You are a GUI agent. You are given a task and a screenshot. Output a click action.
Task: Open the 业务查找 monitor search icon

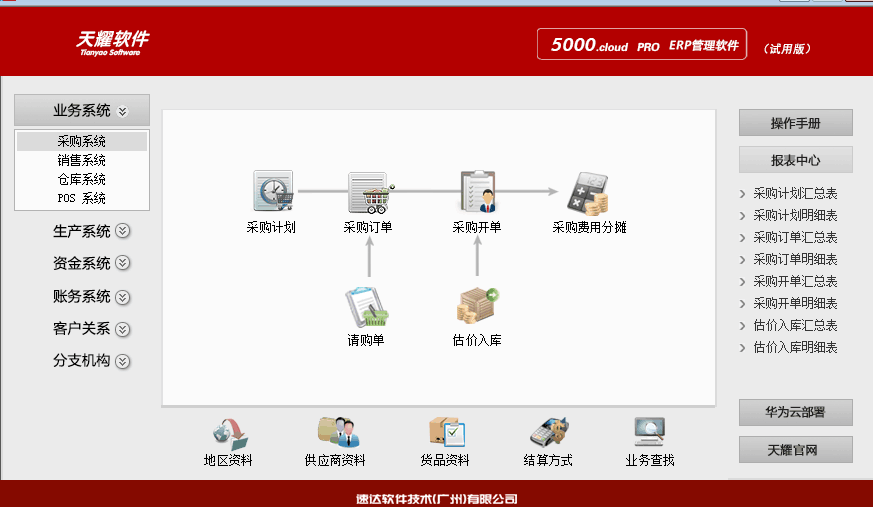[x=649, y=431]
